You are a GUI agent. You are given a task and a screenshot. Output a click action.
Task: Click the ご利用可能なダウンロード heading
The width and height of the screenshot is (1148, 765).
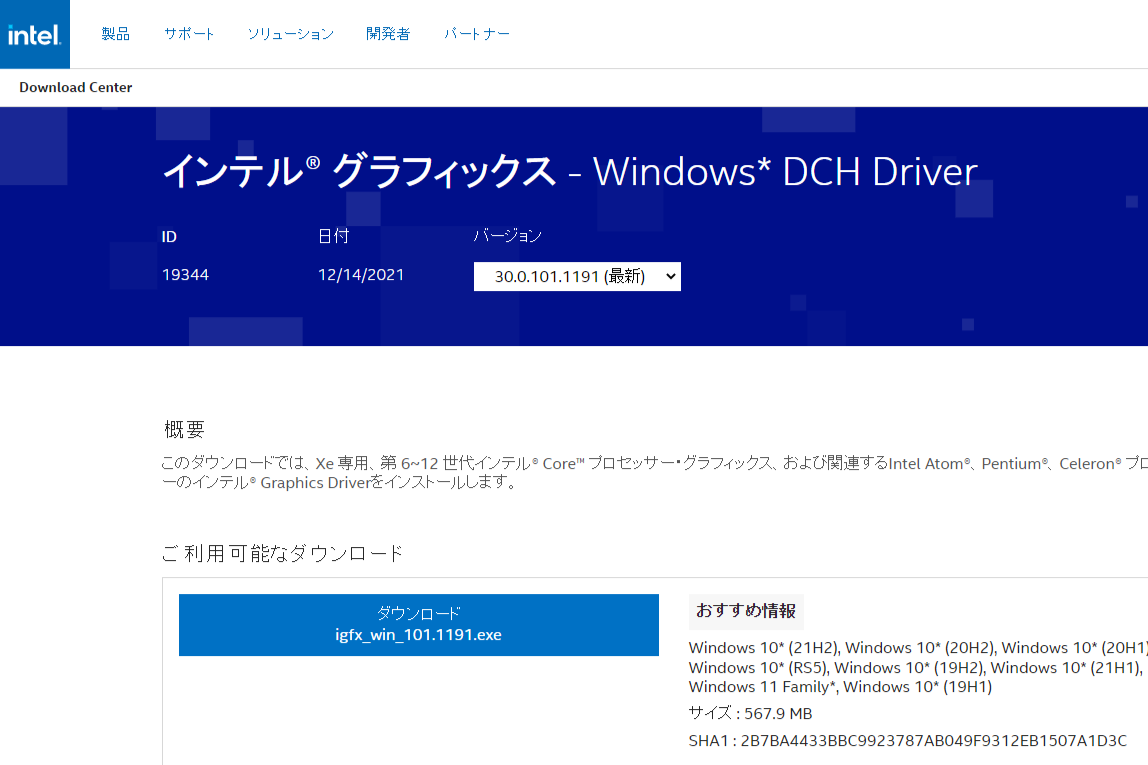[282, 553]
